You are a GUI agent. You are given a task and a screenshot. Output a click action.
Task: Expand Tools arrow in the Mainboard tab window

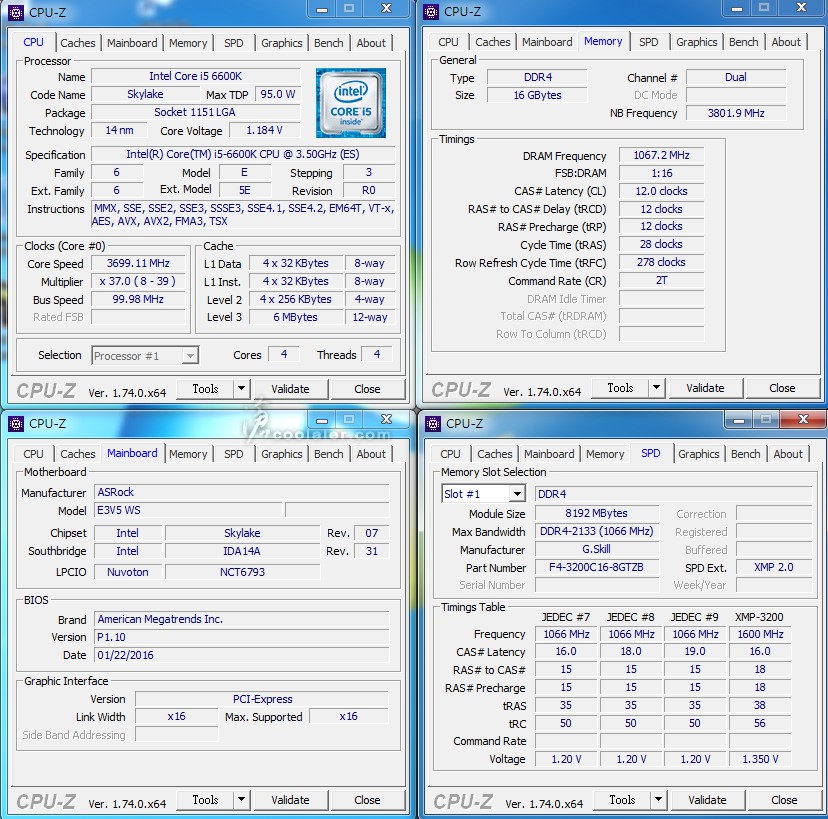coord(241,799)
